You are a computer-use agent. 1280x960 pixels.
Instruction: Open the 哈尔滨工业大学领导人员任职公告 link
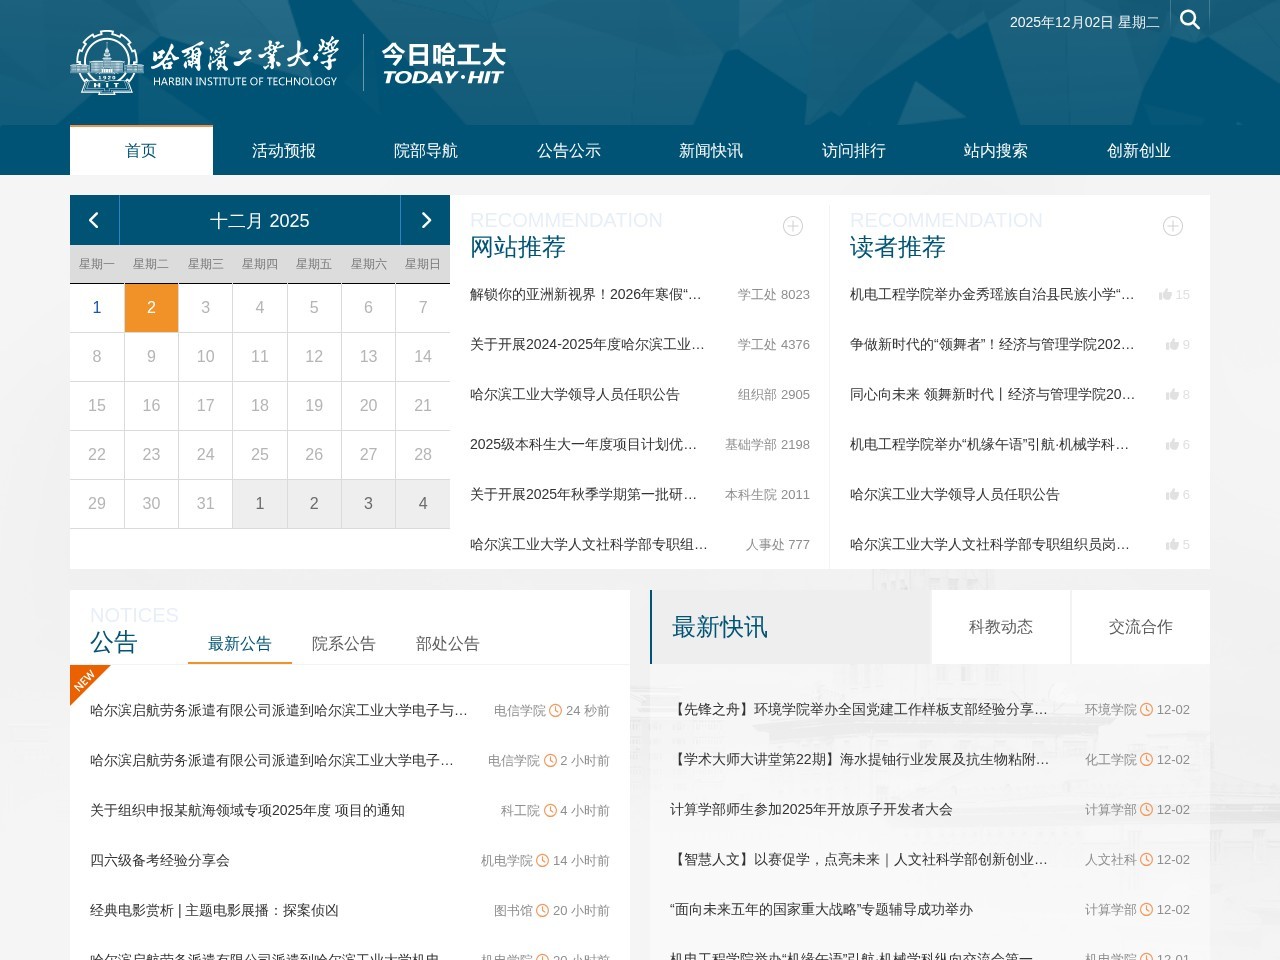coord(574,394)
